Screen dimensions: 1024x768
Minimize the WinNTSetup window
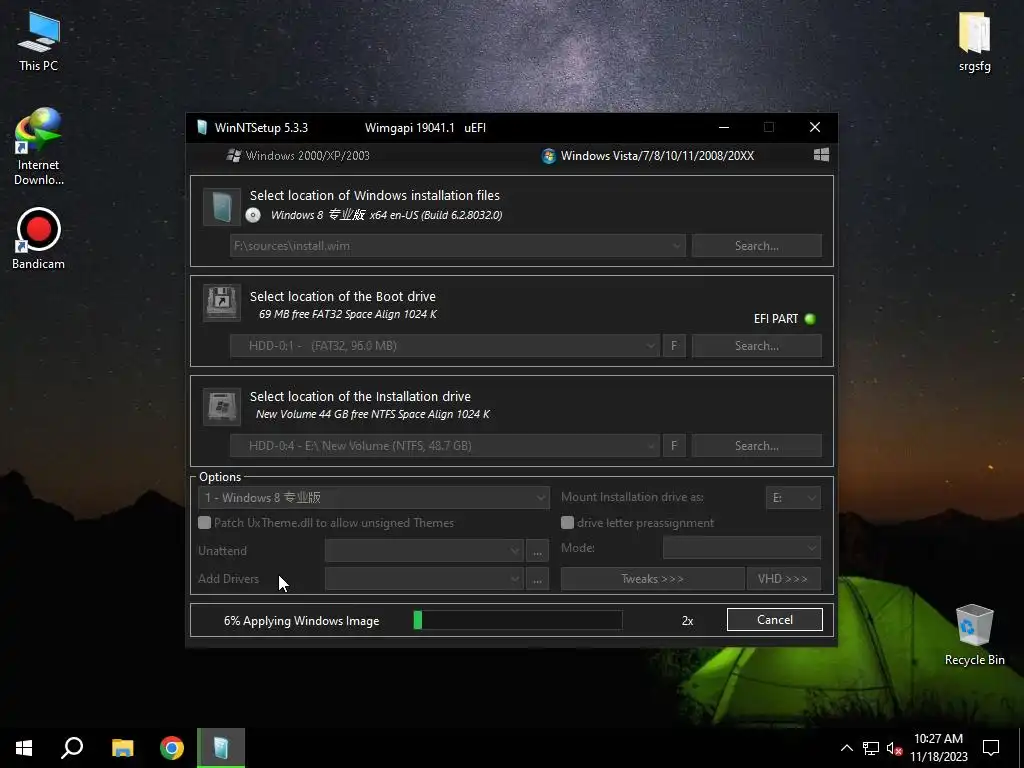click(x=724, y=127)
